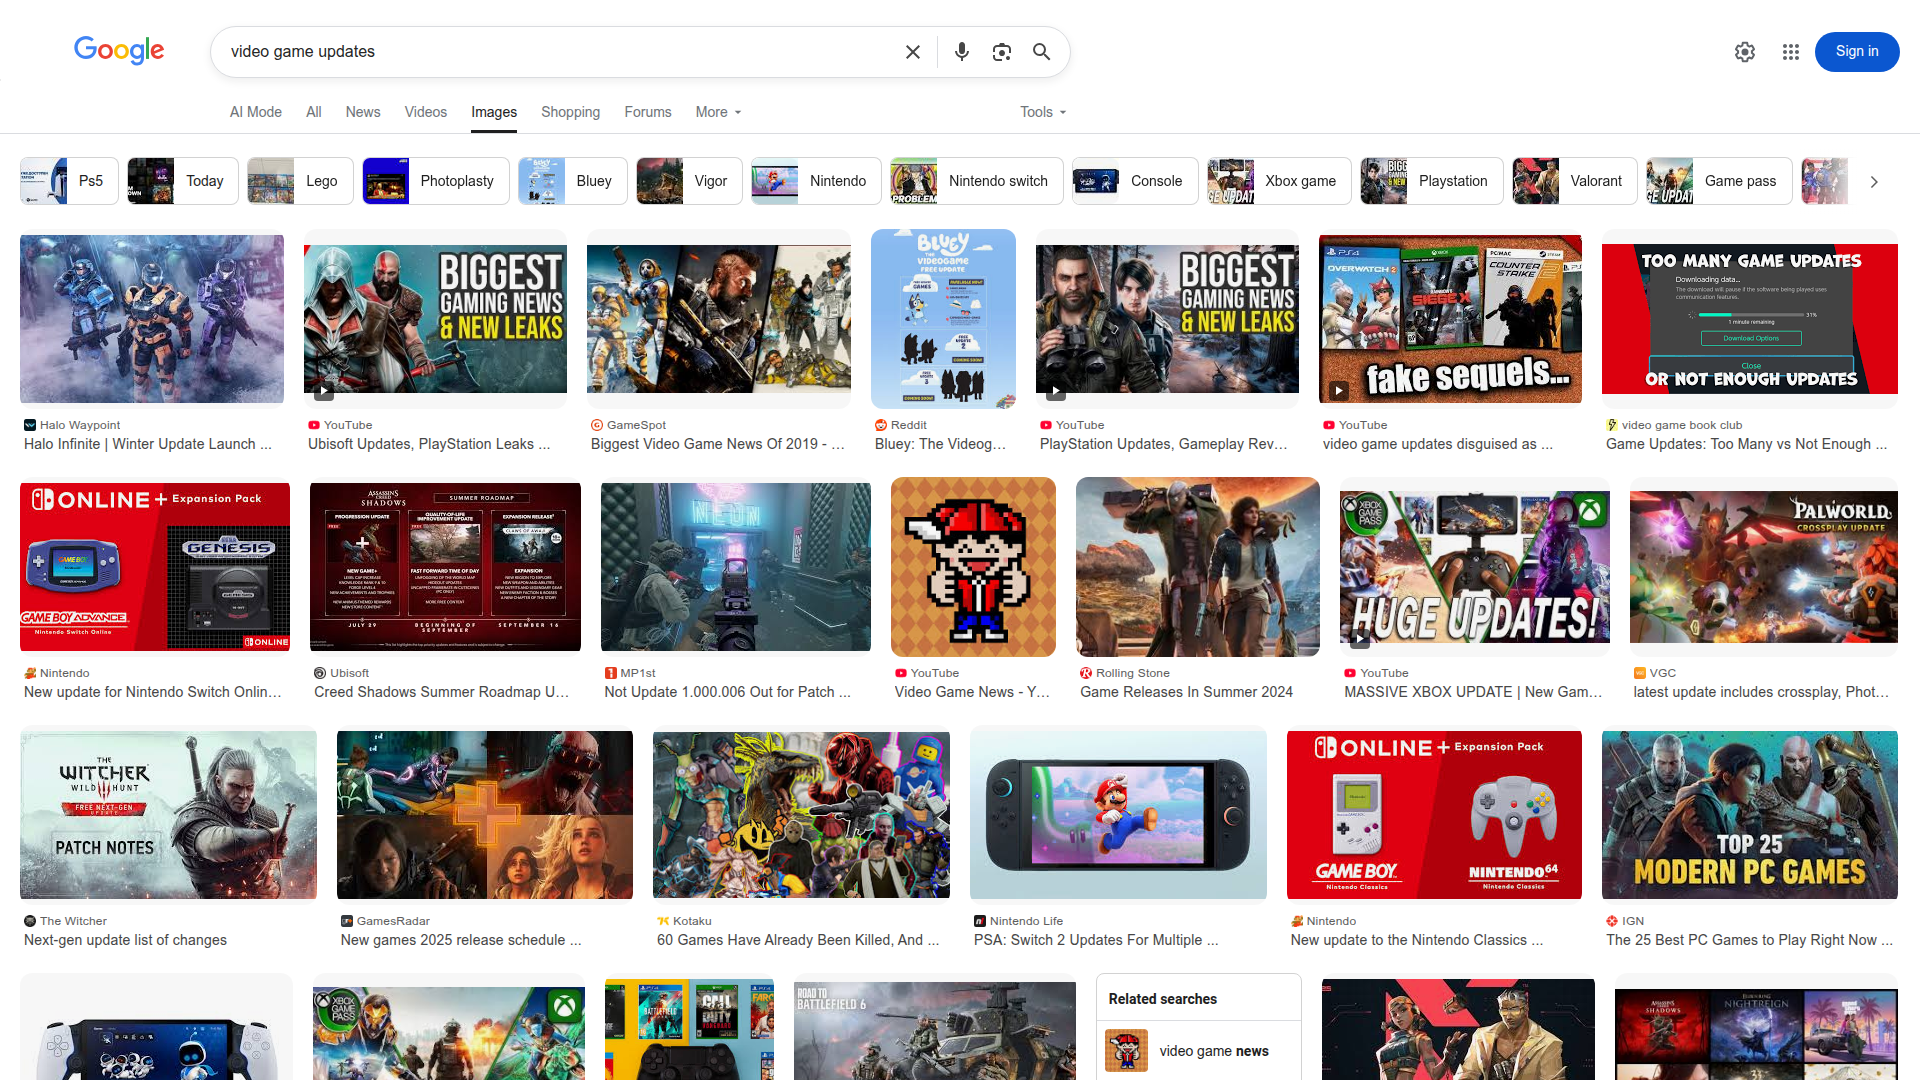The image size is (1920, 1080).
Task: Switch to the Forums tab
Action: tap(648, 112)
